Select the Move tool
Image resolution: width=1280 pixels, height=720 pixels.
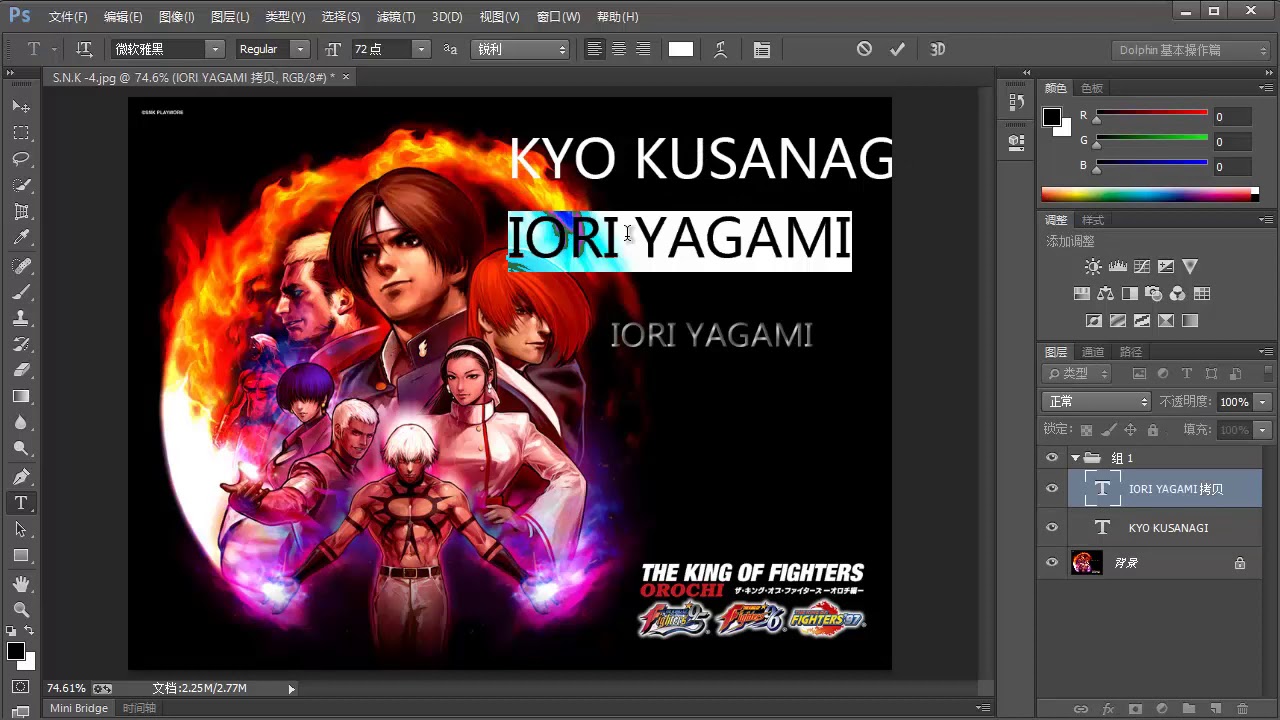click(x=21, y=106)
